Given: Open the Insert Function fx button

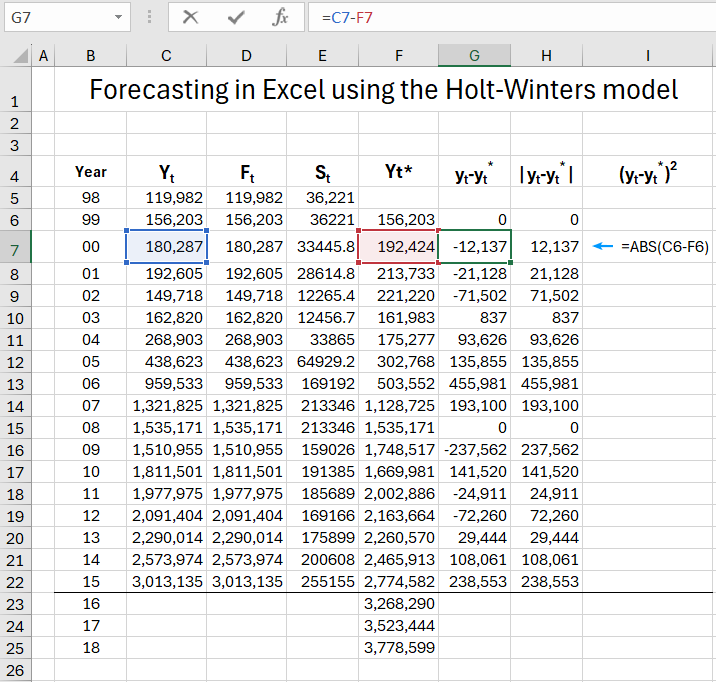Looking at the screenshot, I should pyautogui.click(x=280, y=17).
